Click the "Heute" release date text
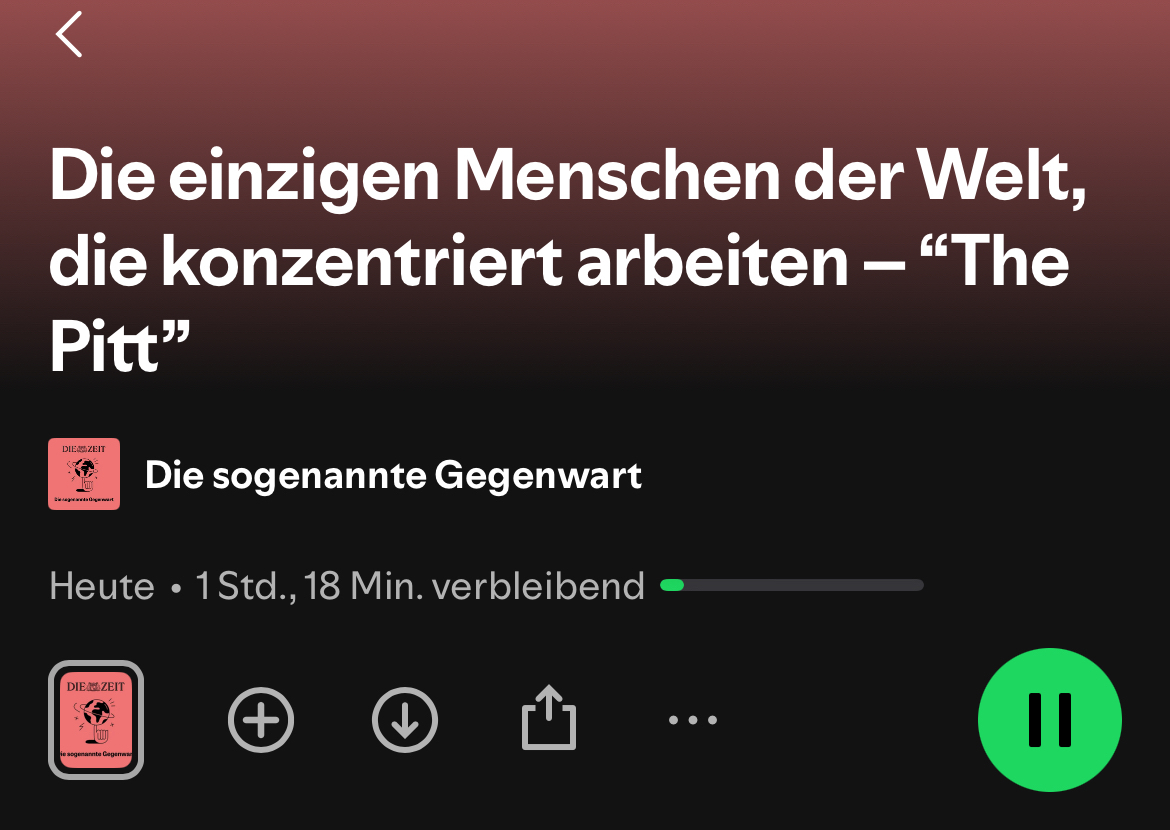The image size is (1170, 830). tap(101, 586)
